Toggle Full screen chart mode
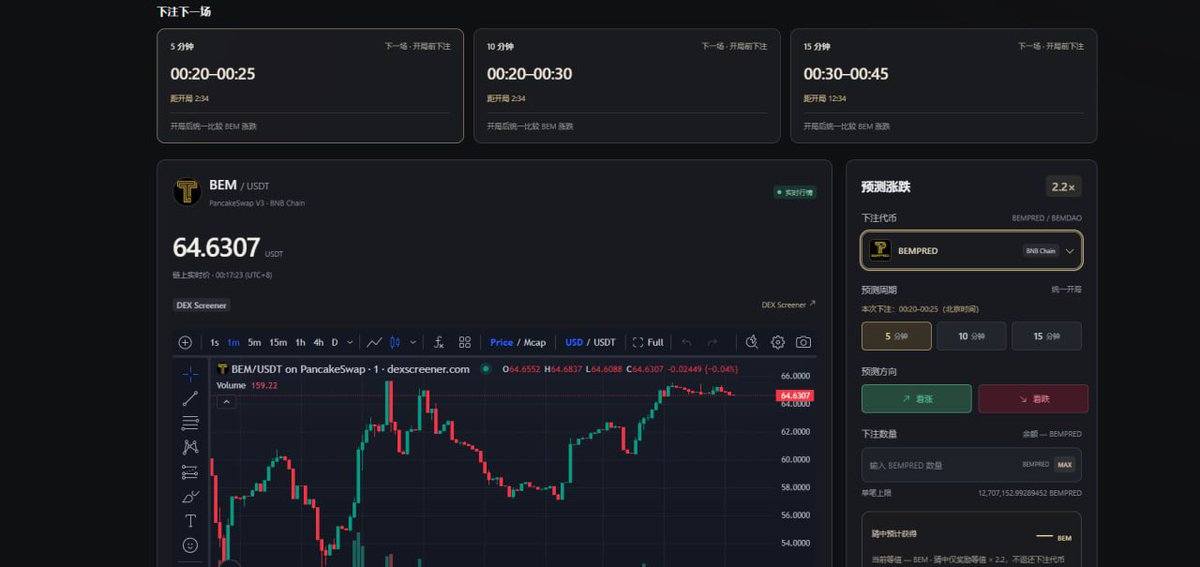 pyautogui.click(x=648, y=342)
